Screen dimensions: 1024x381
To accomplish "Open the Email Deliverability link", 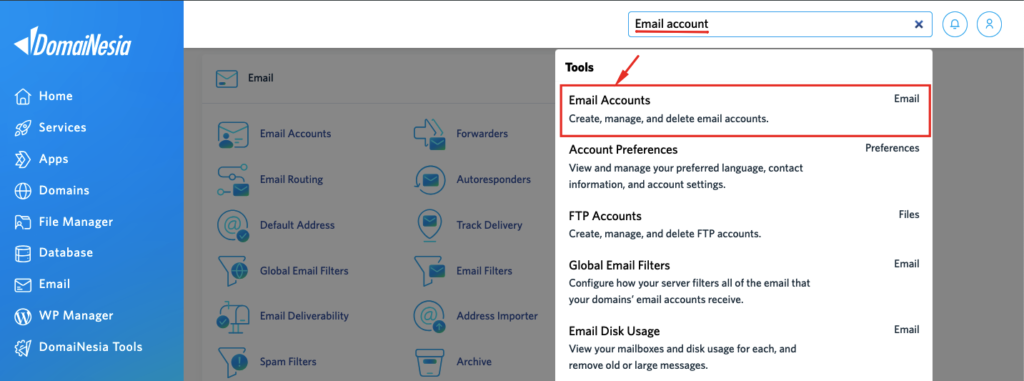I will click(304, 316).
